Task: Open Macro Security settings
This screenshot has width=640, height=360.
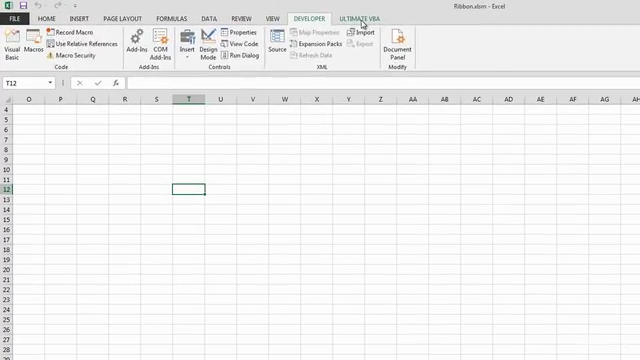Action: tap(71, 55)
